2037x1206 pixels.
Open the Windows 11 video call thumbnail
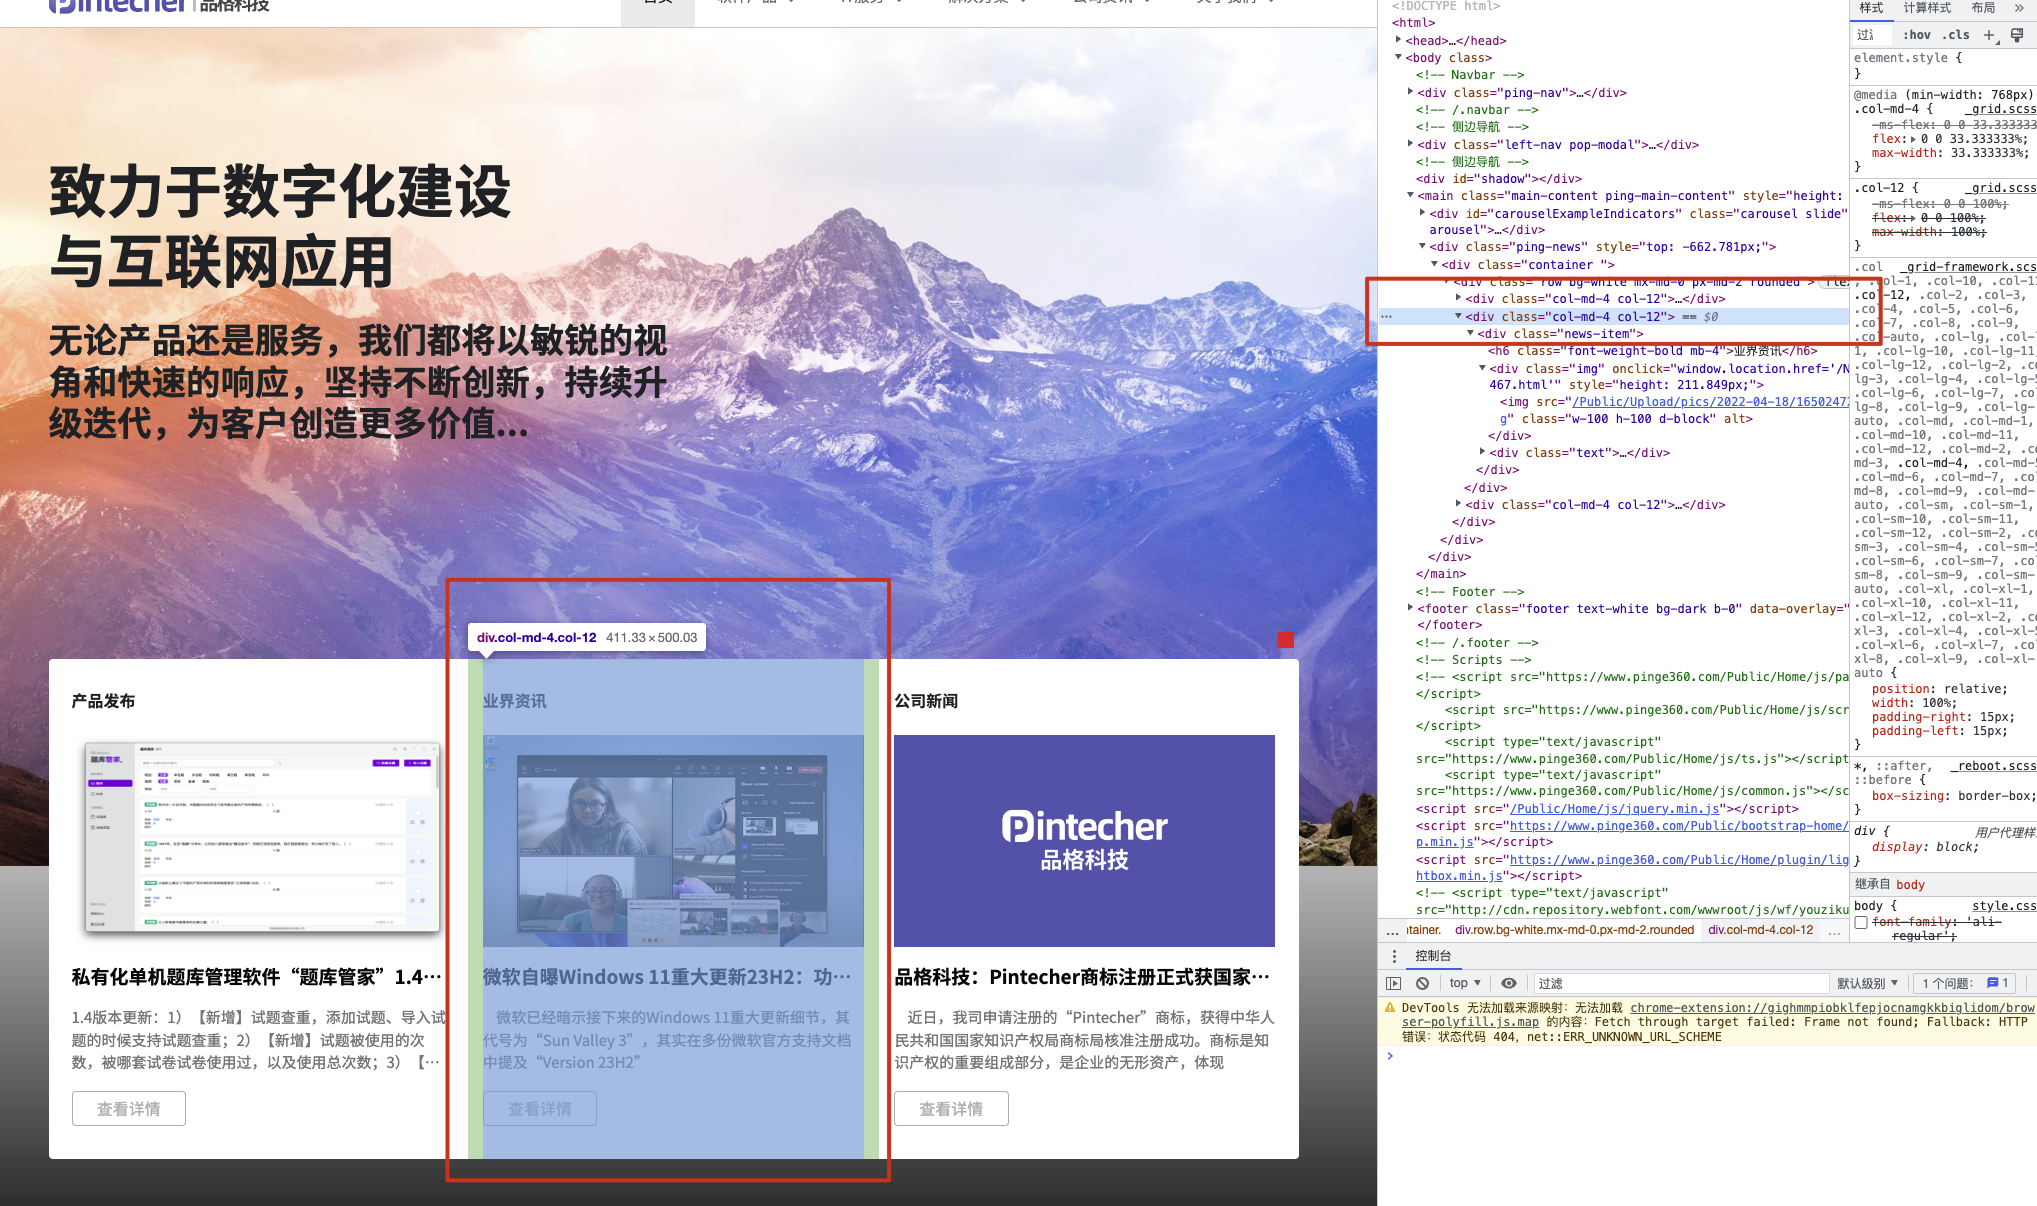tap(673, 841)
